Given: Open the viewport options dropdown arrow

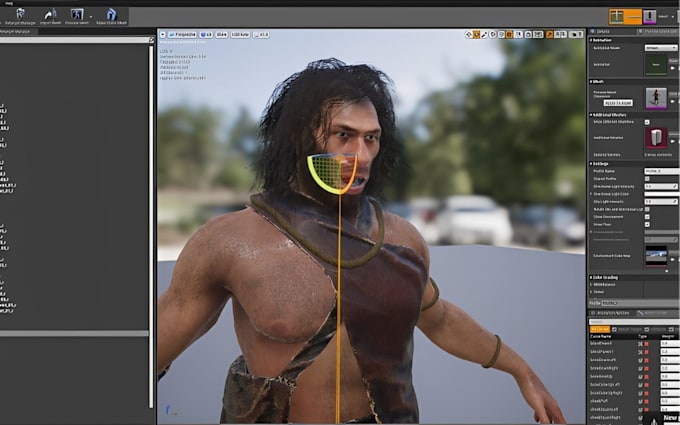Looking at the screenshot, I should point(163,34).
